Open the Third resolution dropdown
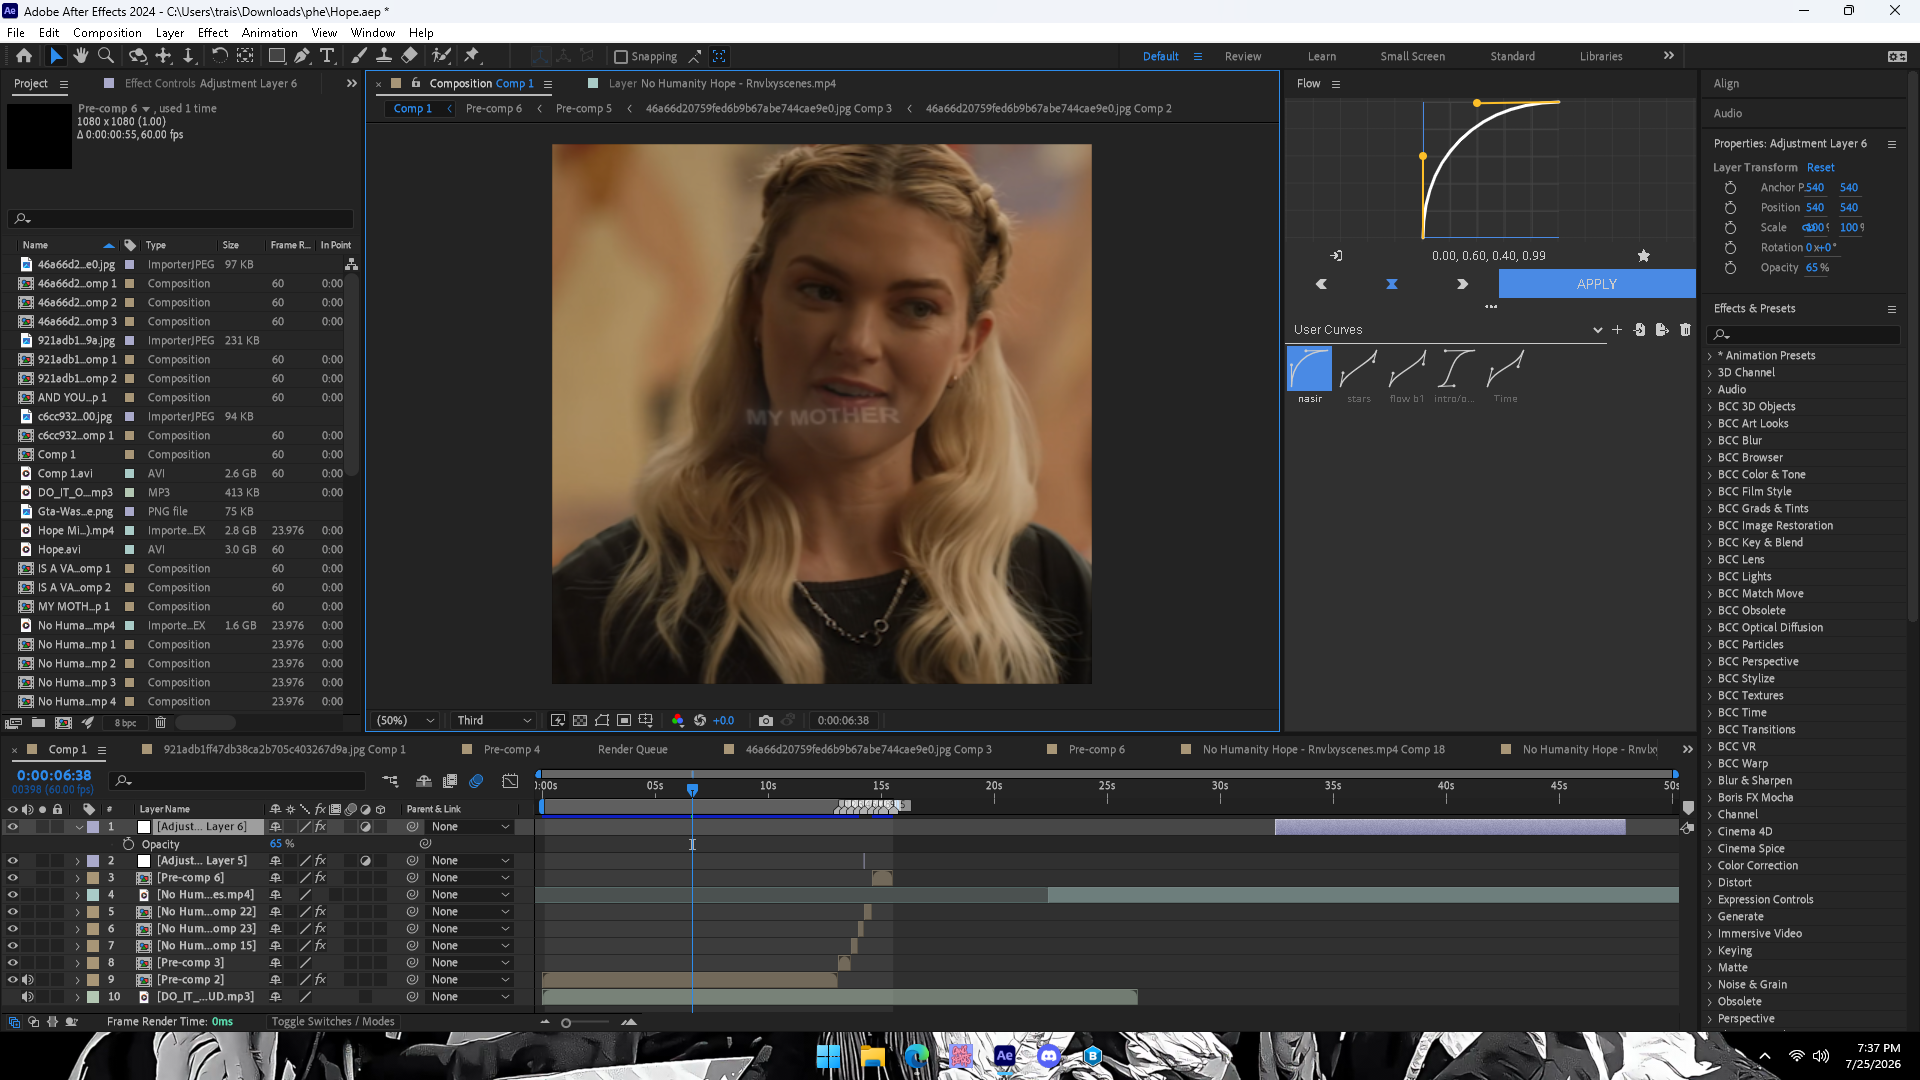Image resolution: width=1920 pixels, height=1080 pixels. [494, 720]
